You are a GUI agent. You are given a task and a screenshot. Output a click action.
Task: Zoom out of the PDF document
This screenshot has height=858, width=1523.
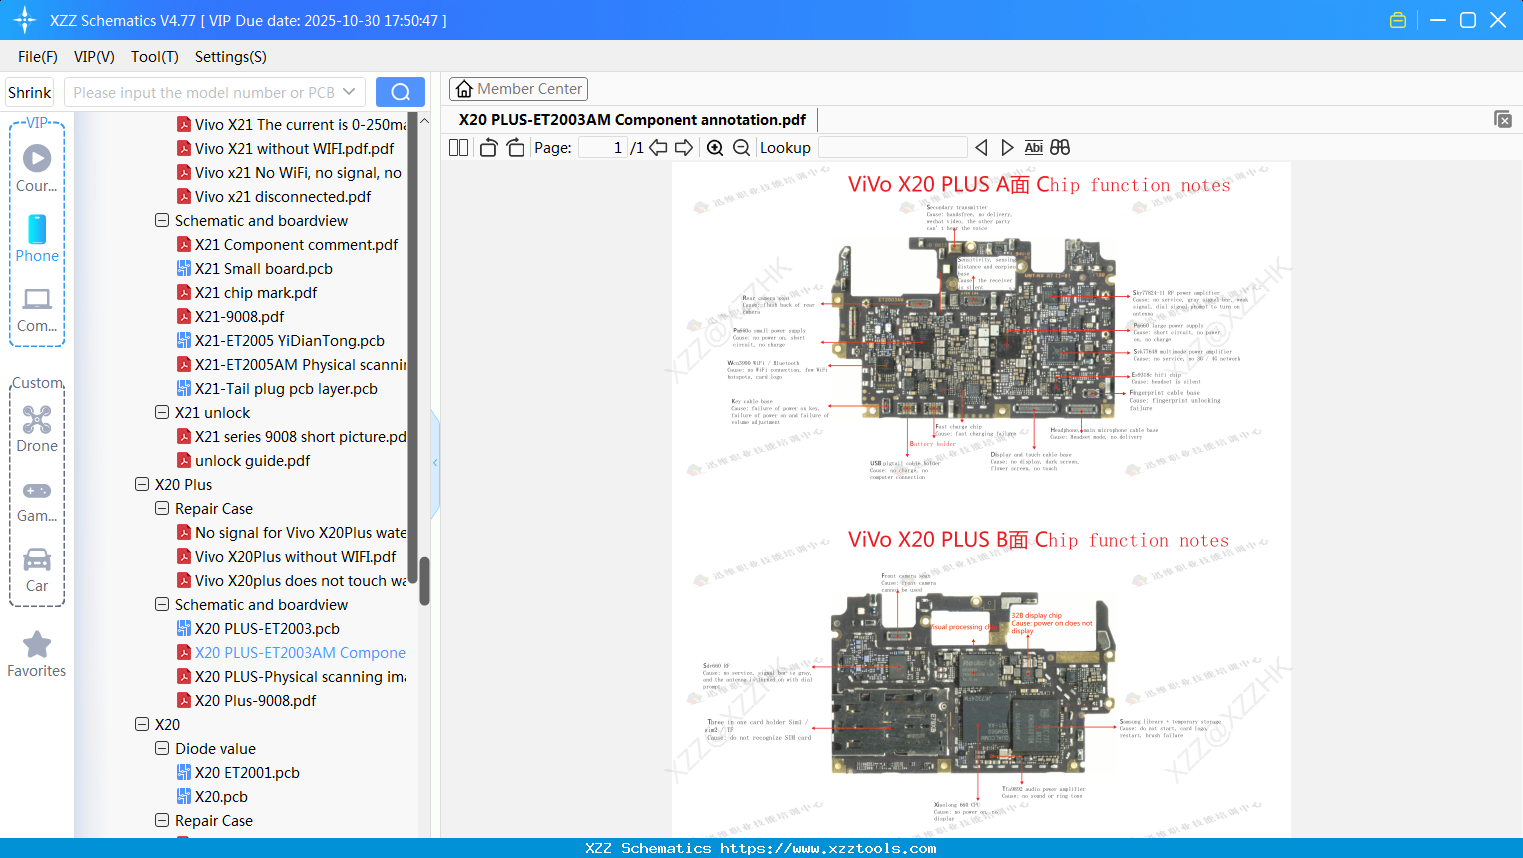click(739, 147)
